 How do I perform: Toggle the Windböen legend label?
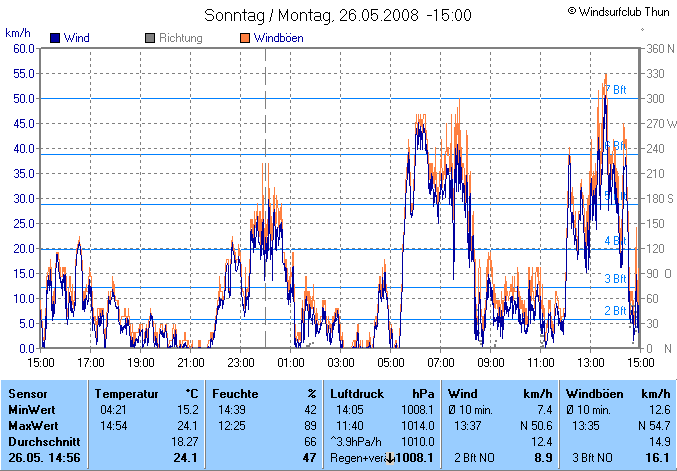pos(280,38)
